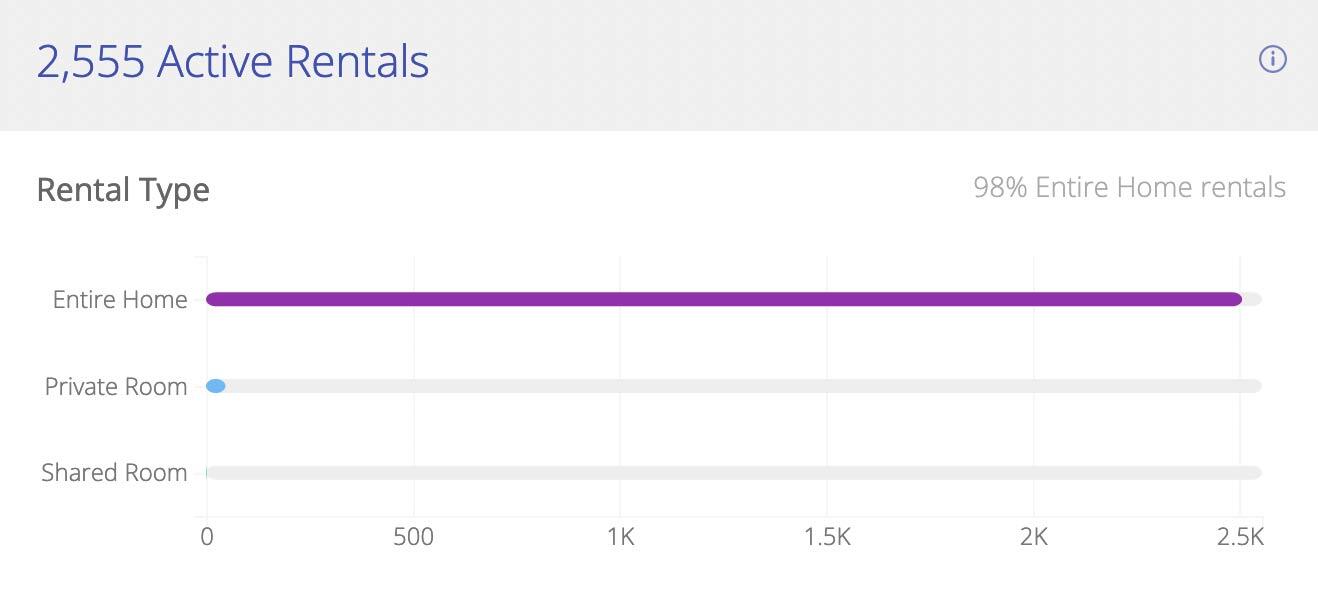The width and height of the screenshot is (1318, 594).
Task: Click the 1K axis tick label
Action: pos(620,537)
